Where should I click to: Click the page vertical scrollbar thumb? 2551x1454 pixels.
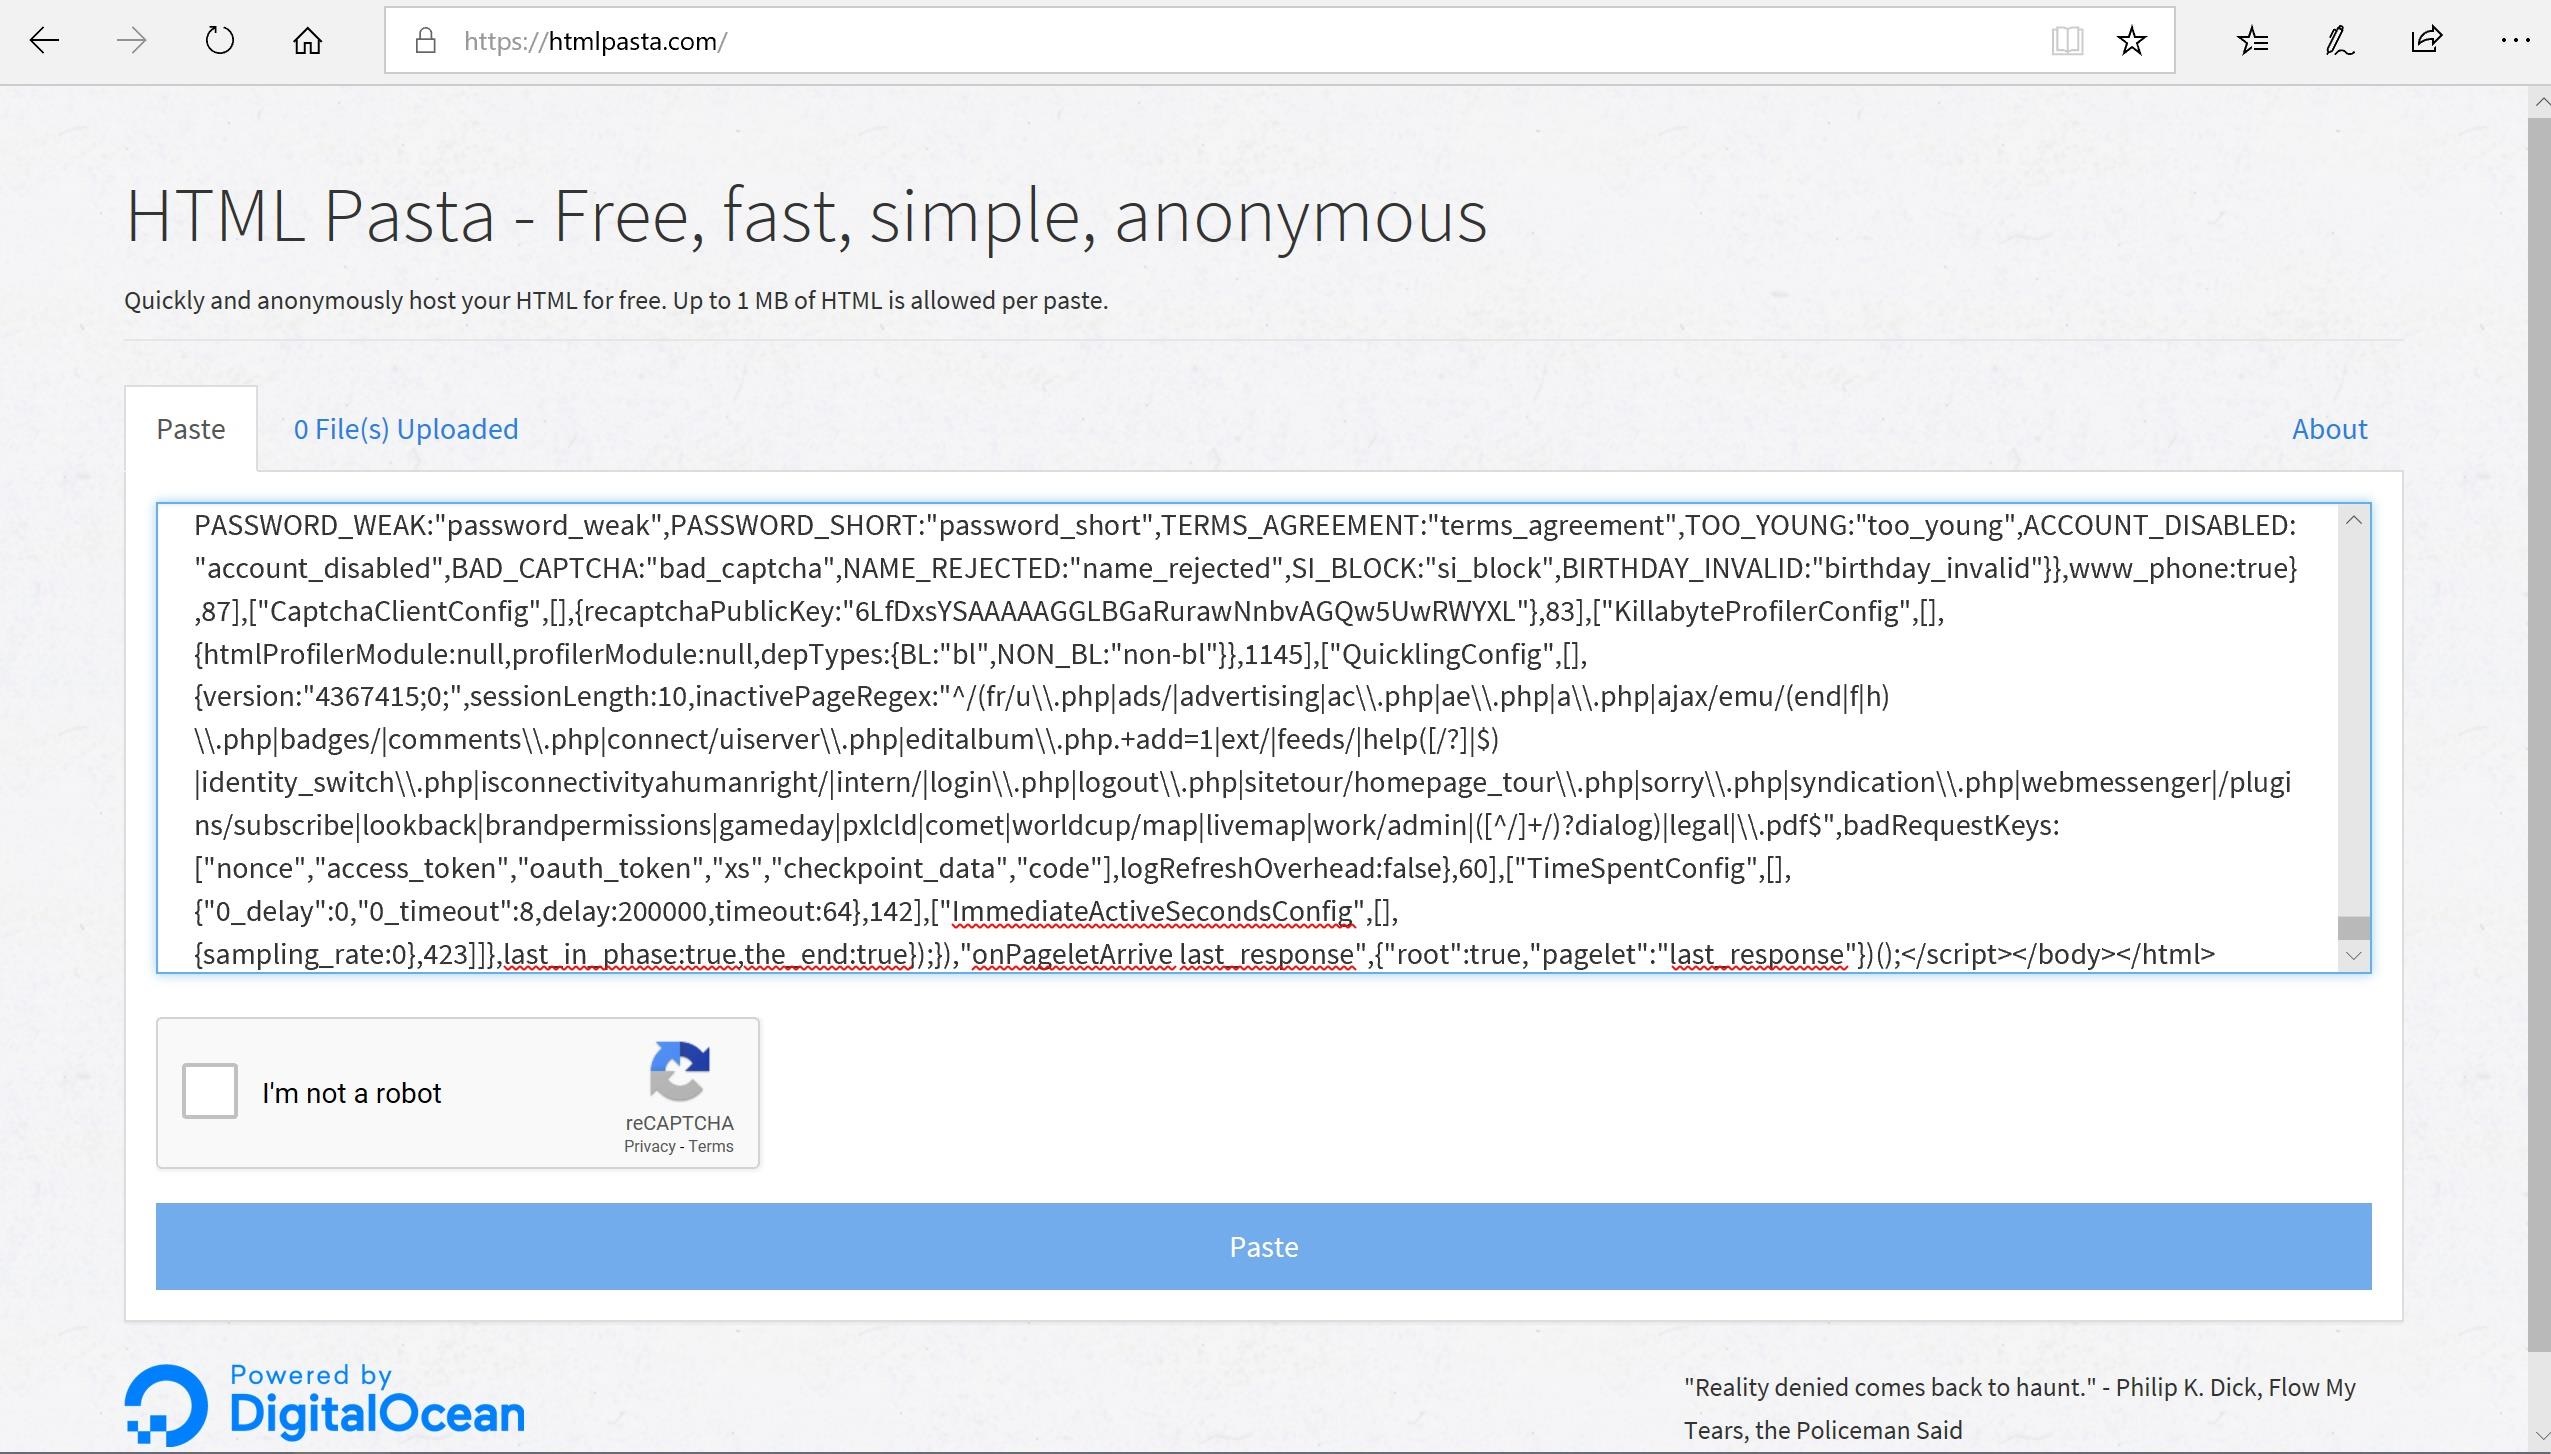click(x=2539, y=735)
